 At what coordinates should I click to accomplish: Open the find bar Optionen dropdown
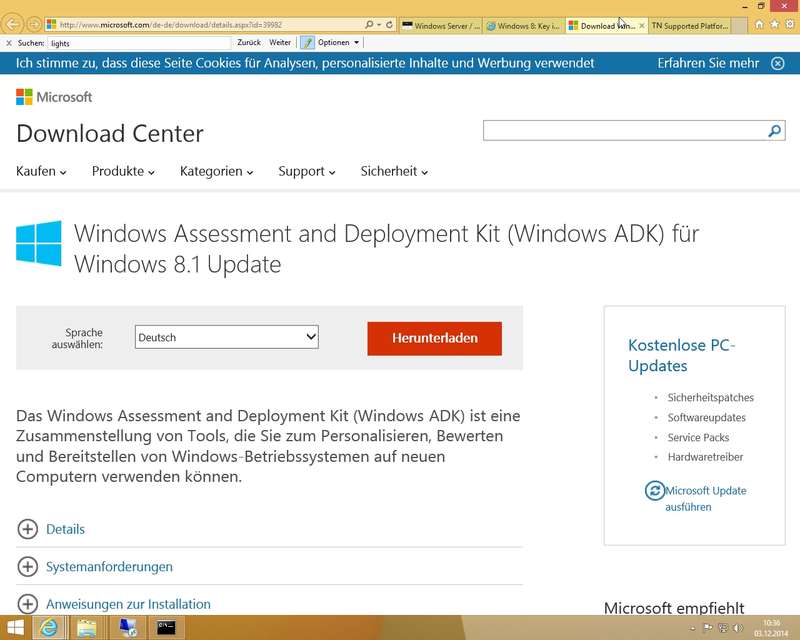pyautogui.click(x=338, y=43)
